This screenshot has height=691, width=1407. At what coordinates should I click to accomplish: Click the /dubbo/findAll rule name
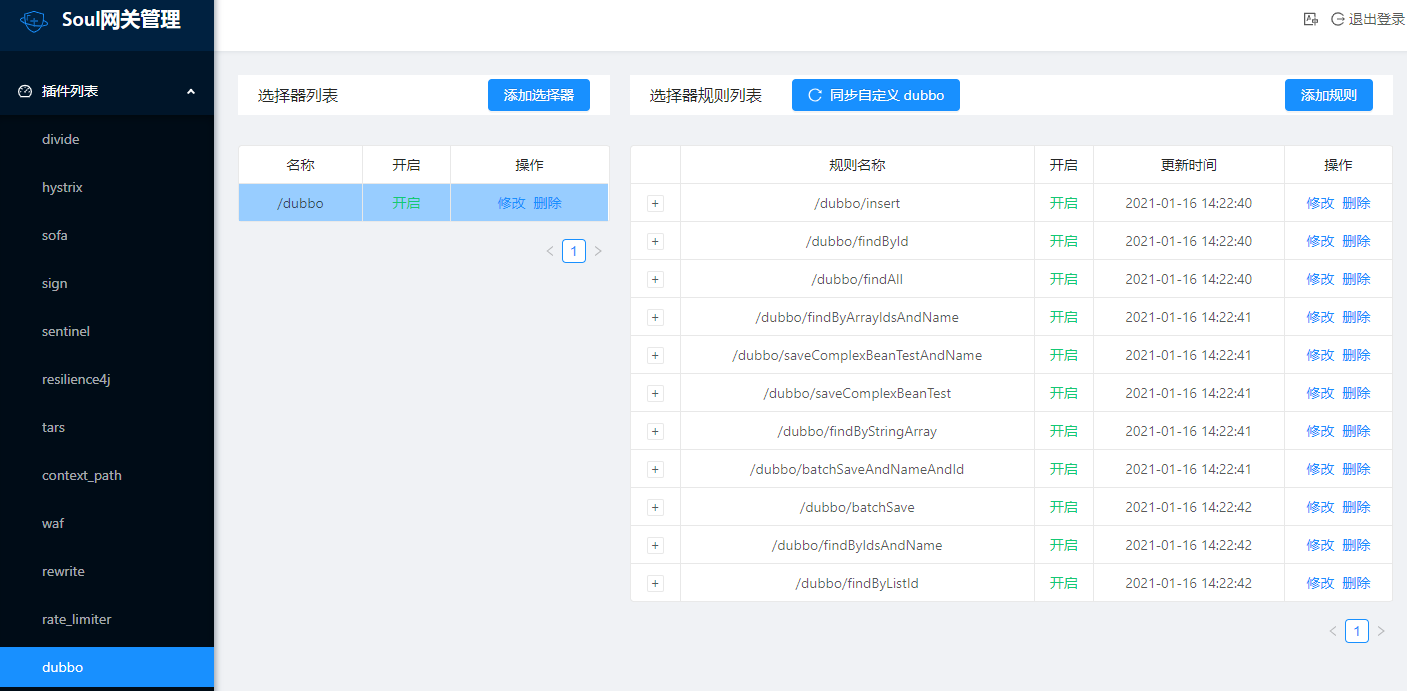tap(857, 279)
